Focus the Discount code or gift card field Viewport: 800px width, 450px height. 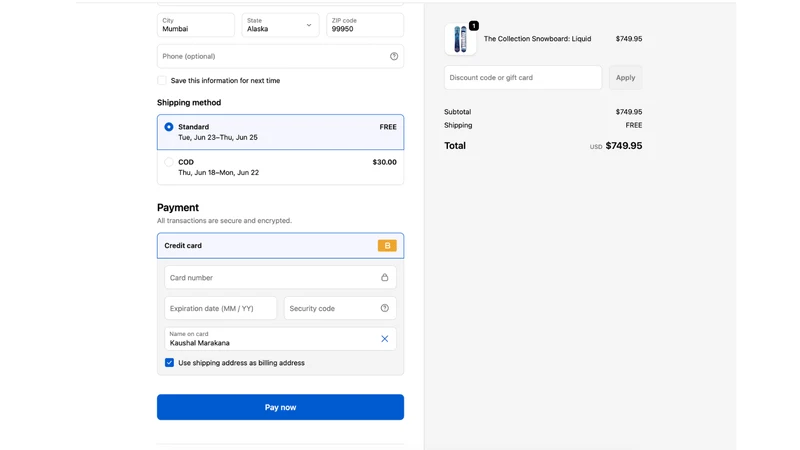pyautogui.click(x=523, y=78)
